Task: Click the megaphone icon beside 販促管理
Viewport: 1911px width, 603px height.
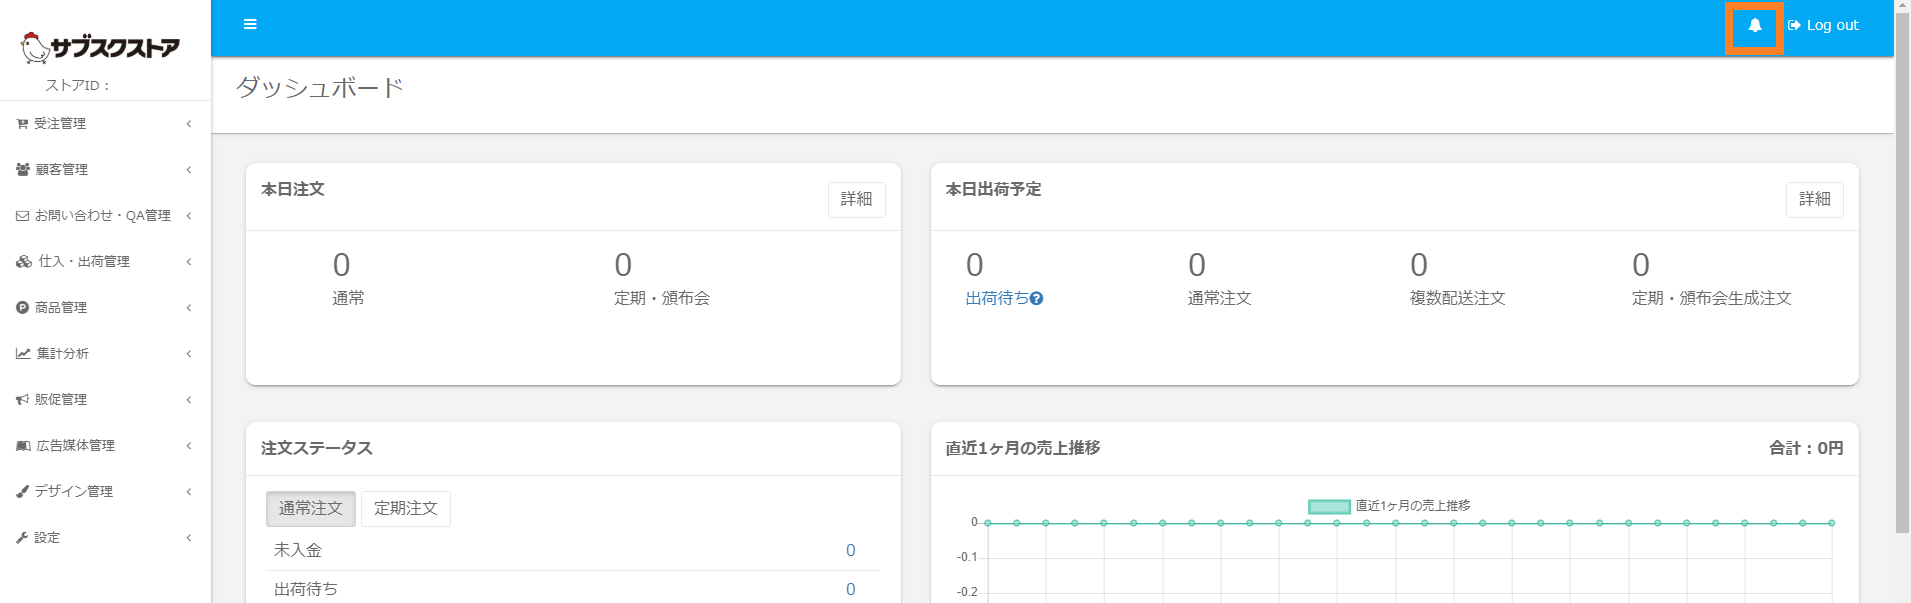Action: click(22, 400)
